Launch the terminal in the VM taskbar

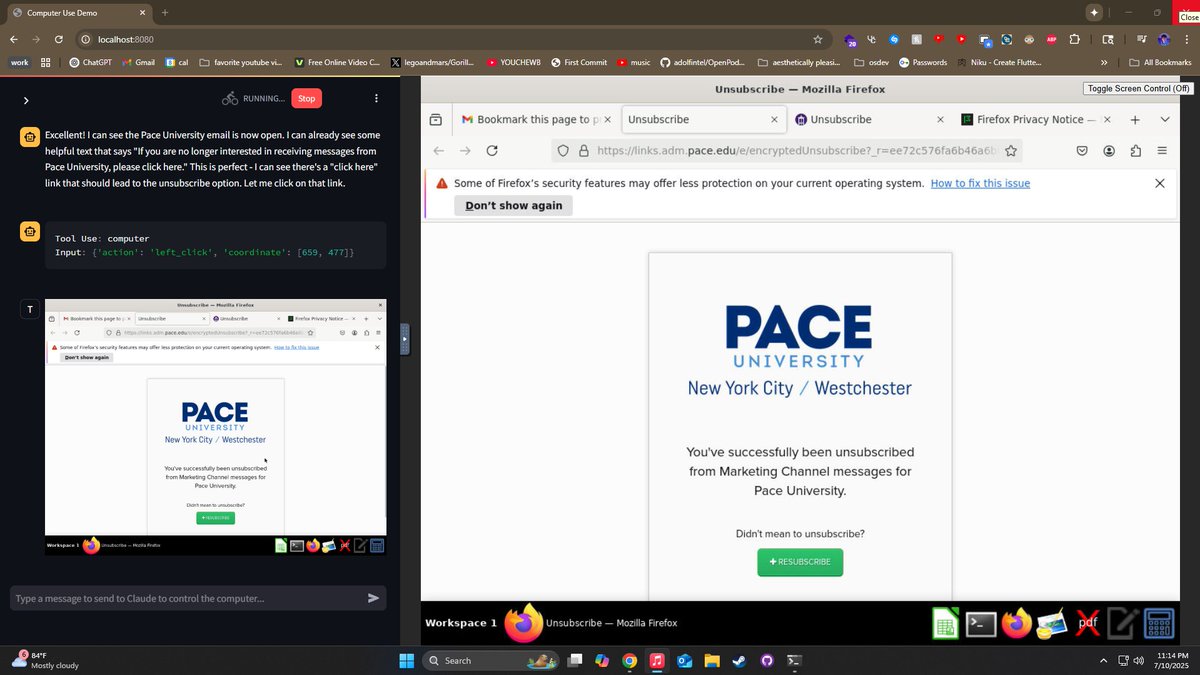(981, 624)
